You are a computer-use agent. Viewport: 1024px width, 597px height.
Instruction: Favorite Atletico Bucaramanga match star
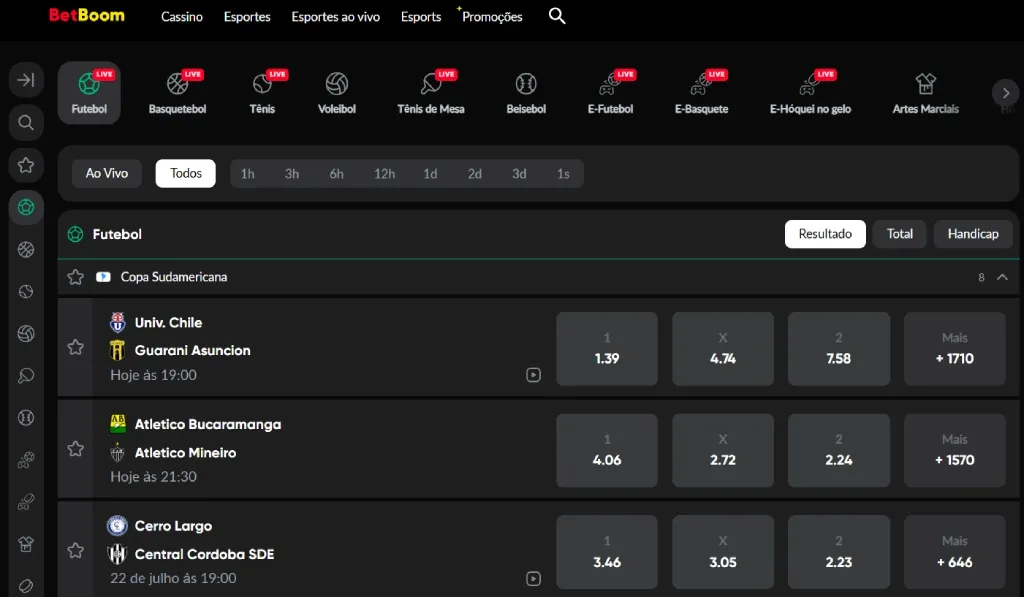[x=76, y=449]
